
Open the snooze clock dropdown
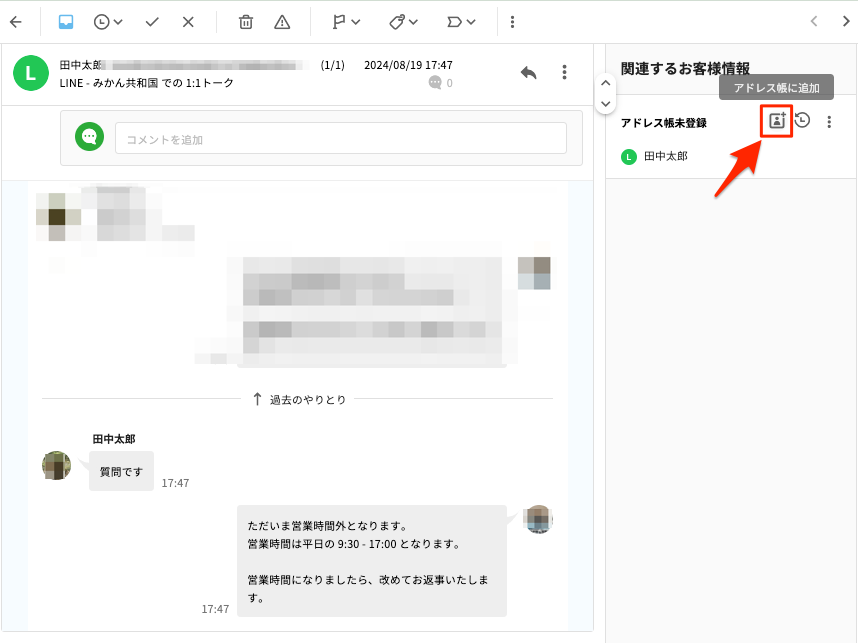point(108,21)
